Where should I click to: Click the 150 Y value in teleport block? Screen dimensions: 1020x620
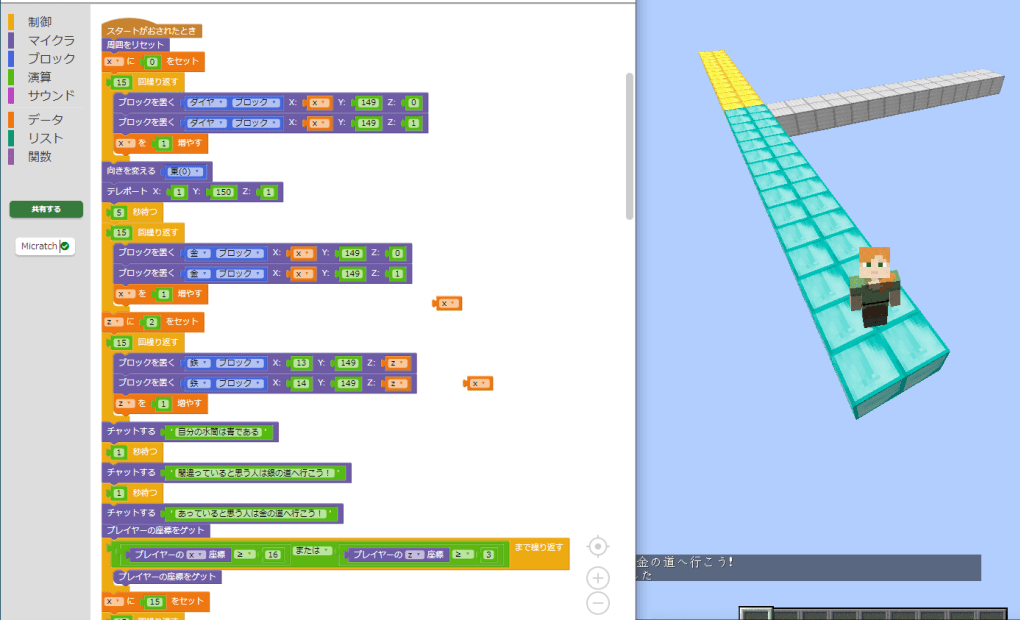tap(221, 191)
